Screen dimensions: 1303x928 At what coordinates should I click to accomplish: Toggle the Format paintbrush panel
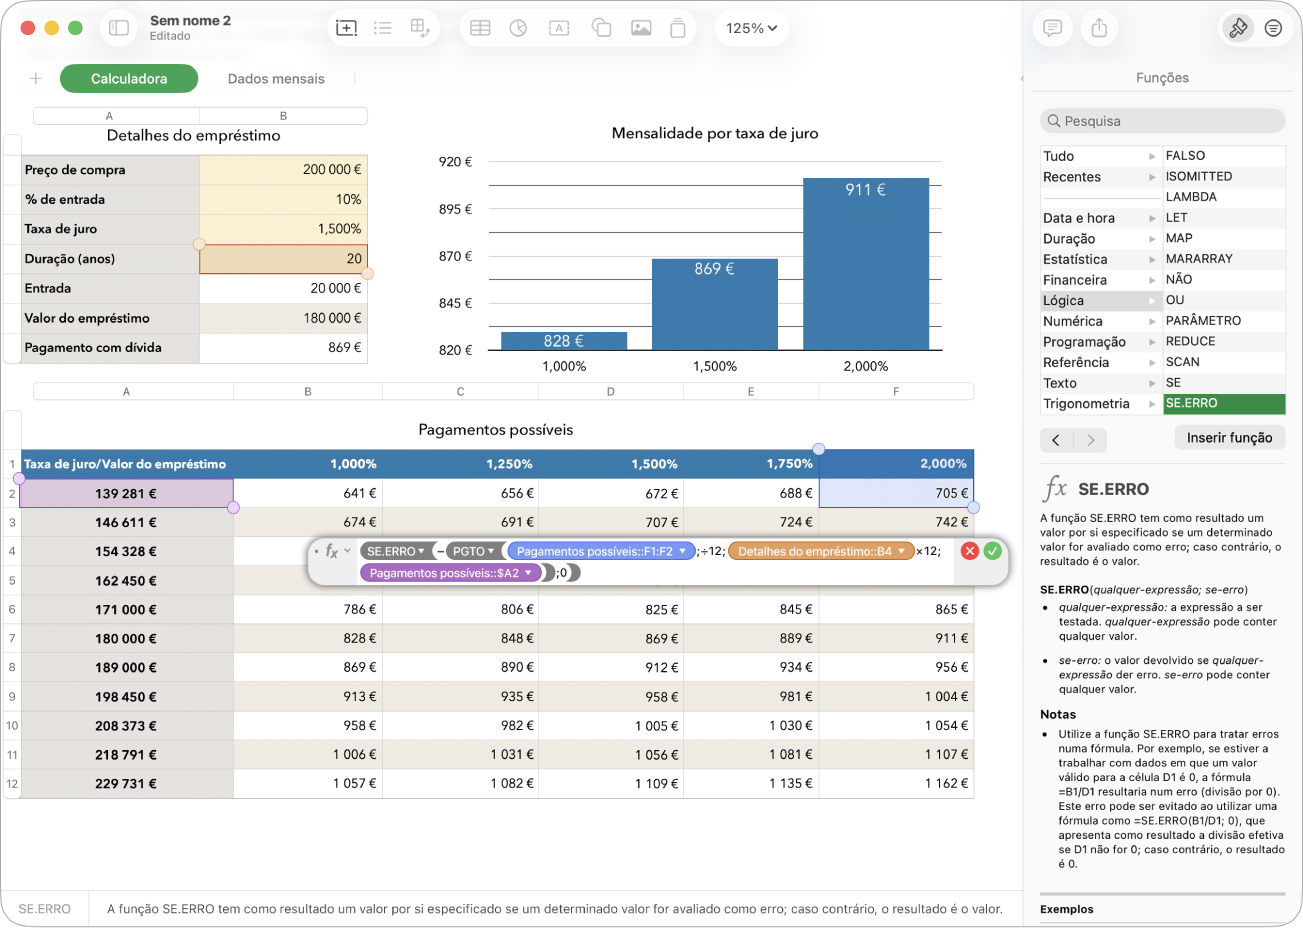pos(1238,28)
